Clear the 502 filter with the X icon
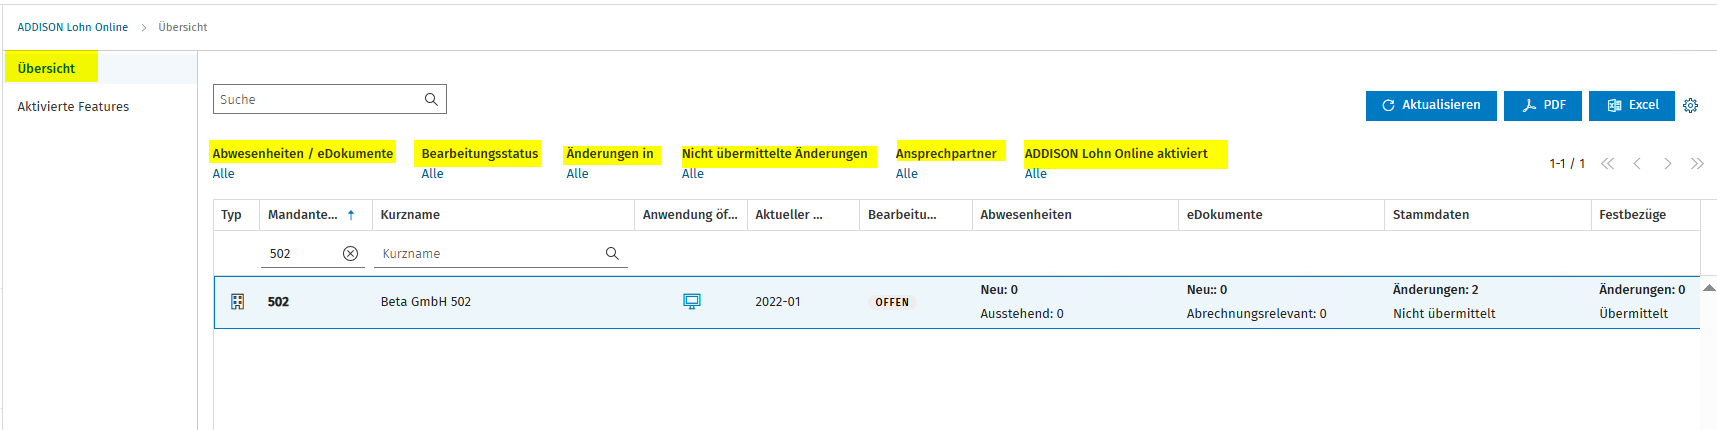1717x430 pixels. [x=350, y=254]
